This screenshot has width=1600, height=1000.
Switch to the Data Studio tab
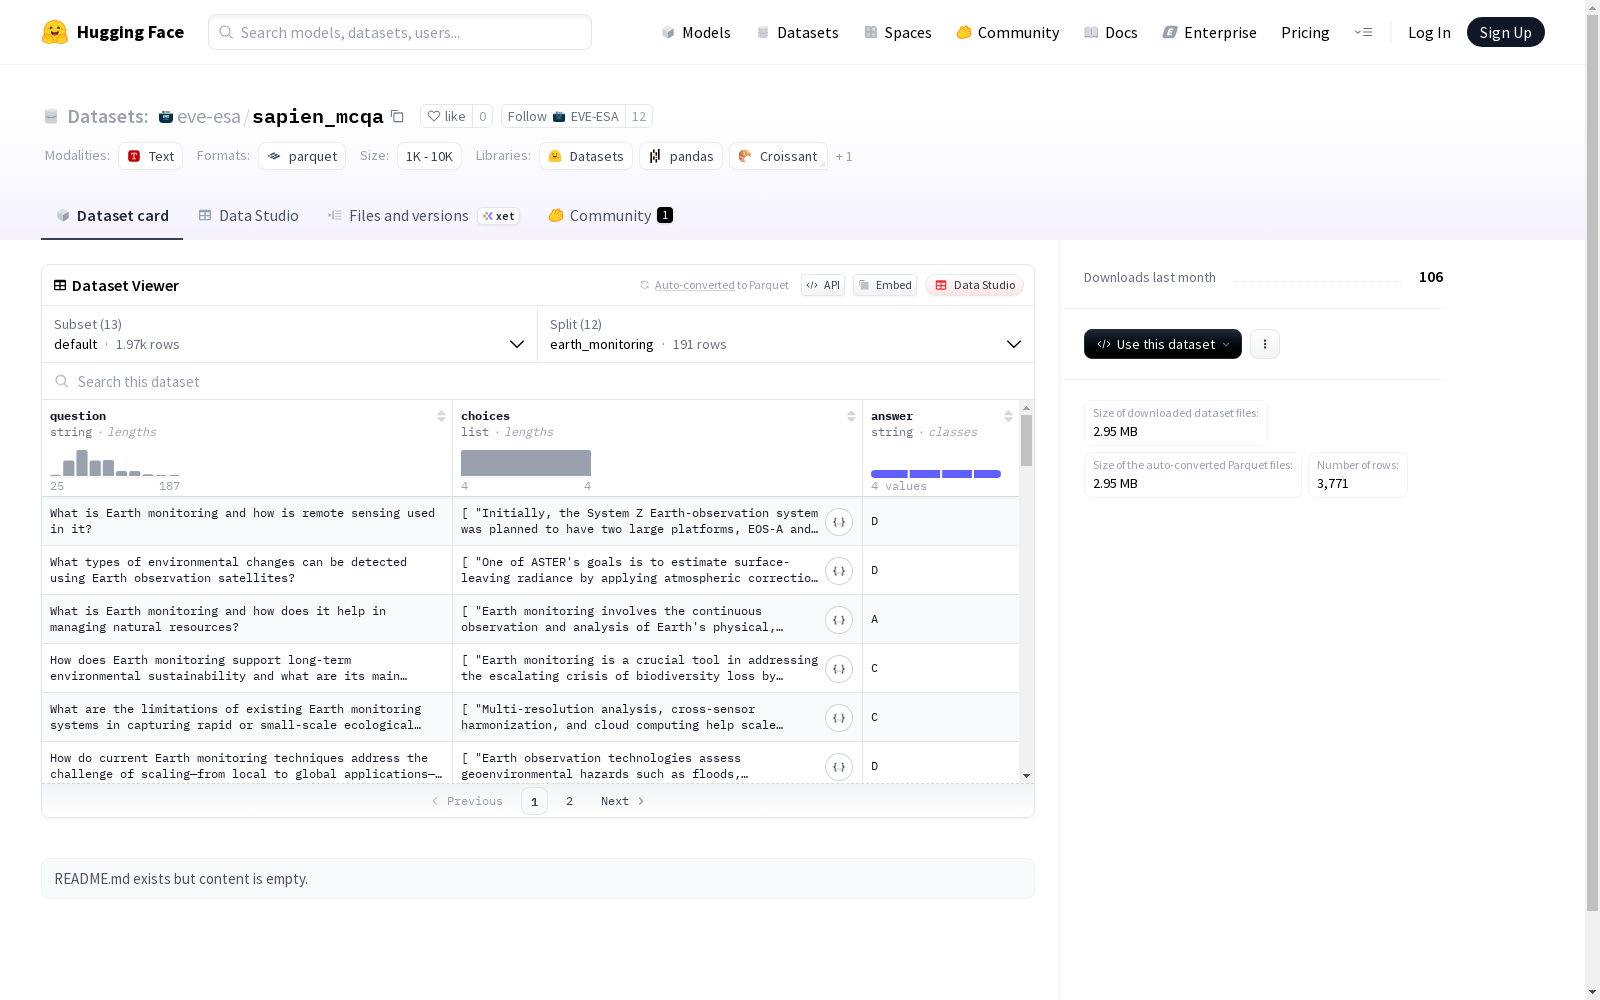tap(248, 215)
